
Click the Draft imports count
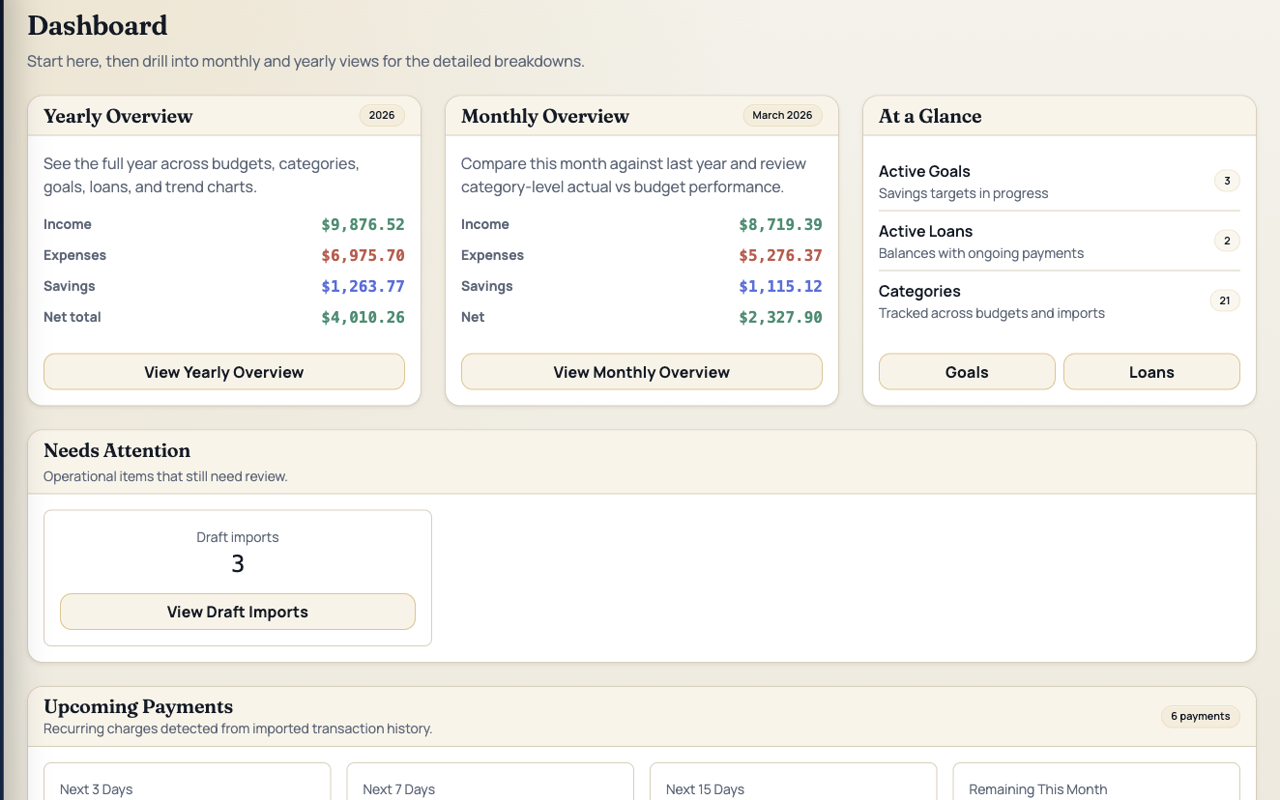(238, 564)
